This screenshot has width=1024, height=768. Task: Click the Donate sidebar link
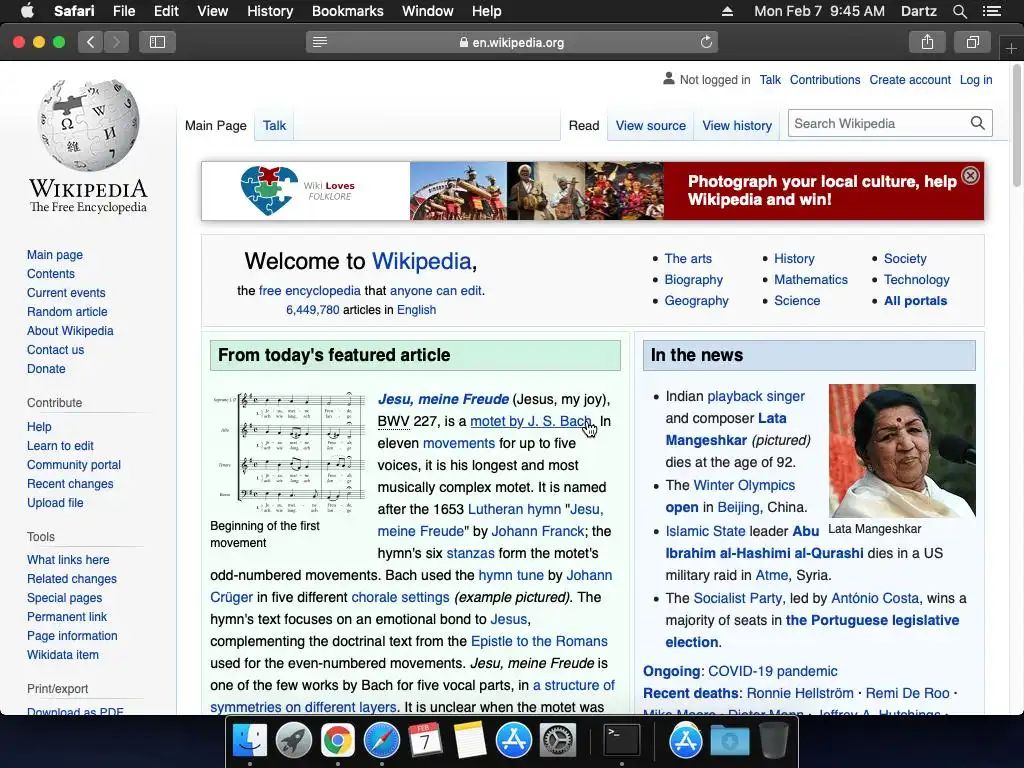coord(46,368)
